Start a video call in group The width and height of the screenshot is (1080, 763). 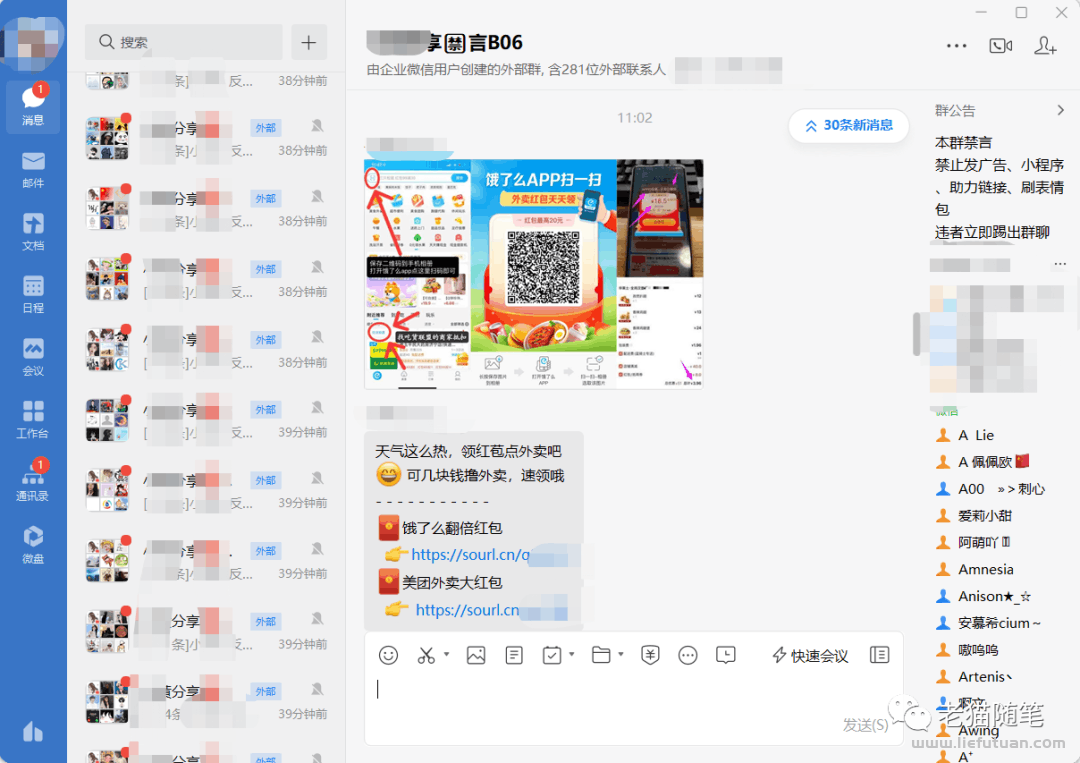1000,45
